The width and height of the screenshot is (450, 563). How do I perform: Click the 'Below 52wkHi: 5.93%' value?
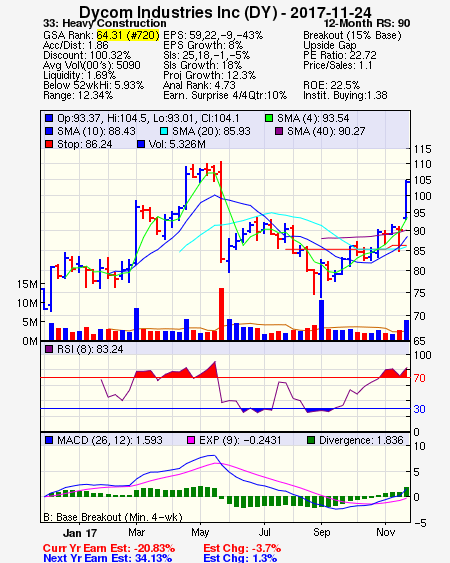(93, 85)
